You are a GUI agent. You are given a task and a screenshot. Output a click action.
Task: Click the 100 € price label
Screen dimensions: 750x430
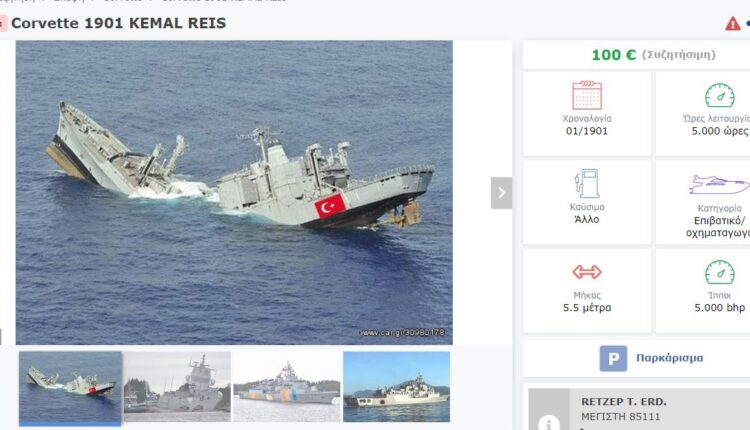[x=614, y=55]
